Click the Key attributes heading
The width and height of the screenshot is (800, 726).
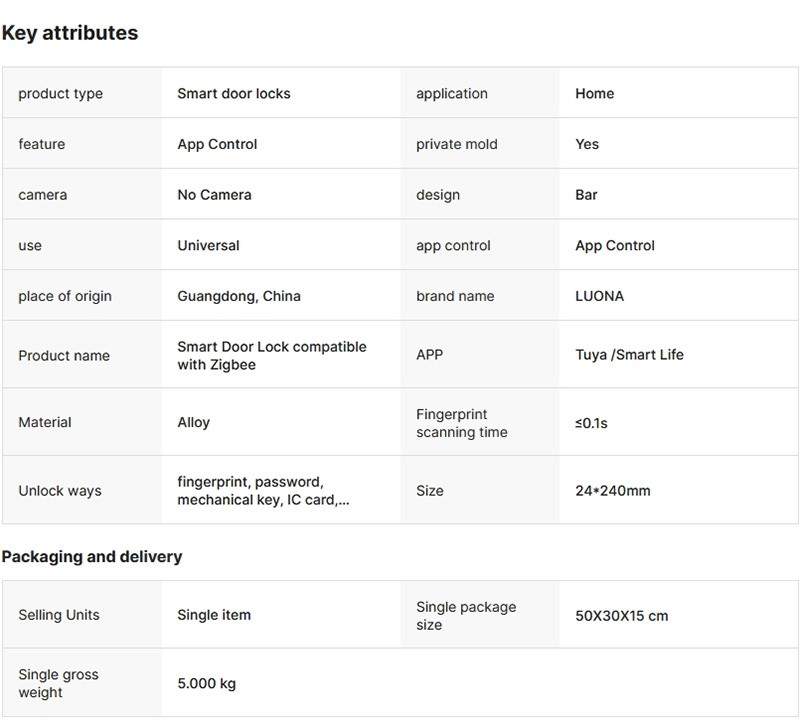(70, 33)
